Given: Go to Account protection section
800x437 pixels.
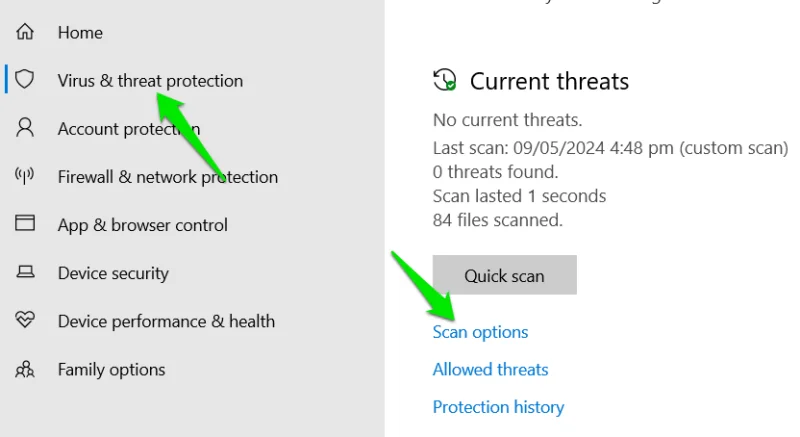Looking at the screenshot, I should [128, 129].
